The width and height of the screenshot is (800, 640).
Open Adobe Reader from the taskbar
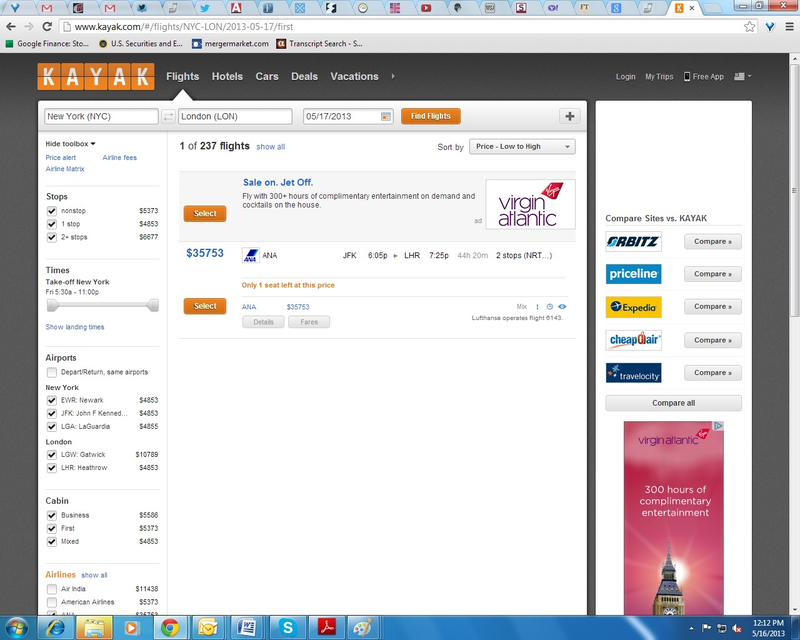click(327, 628)
